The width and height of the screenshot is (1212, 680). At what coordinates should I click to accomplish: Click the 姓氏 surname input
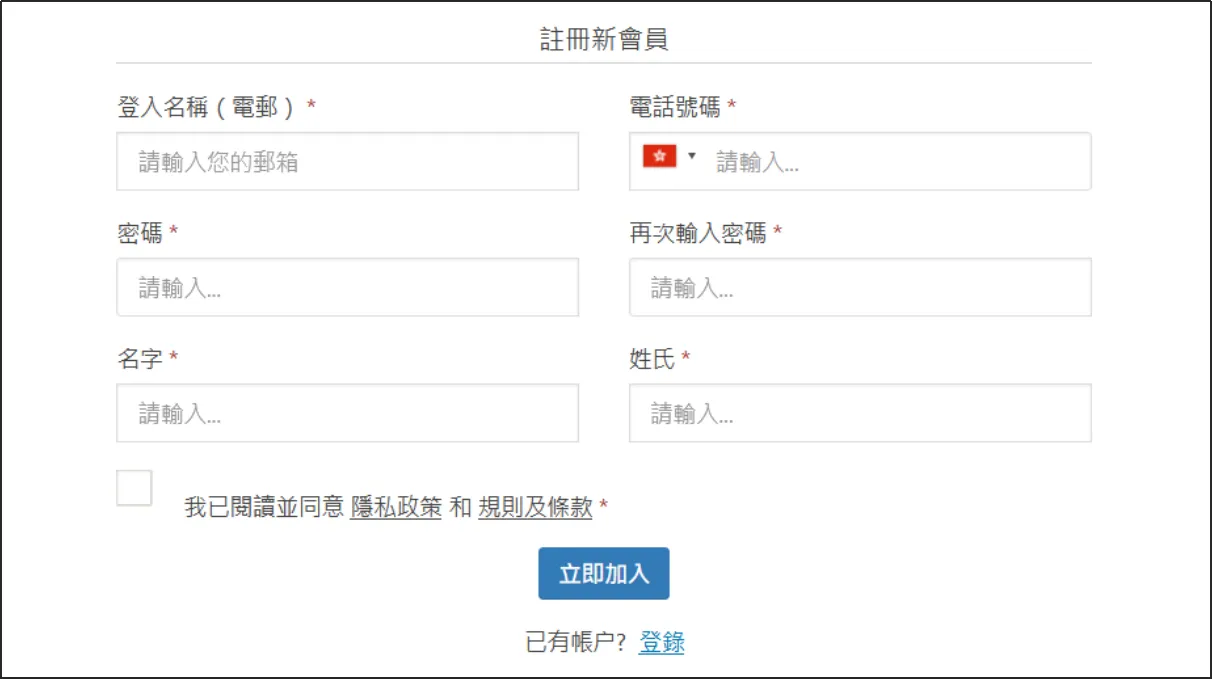tap(859, 414)
